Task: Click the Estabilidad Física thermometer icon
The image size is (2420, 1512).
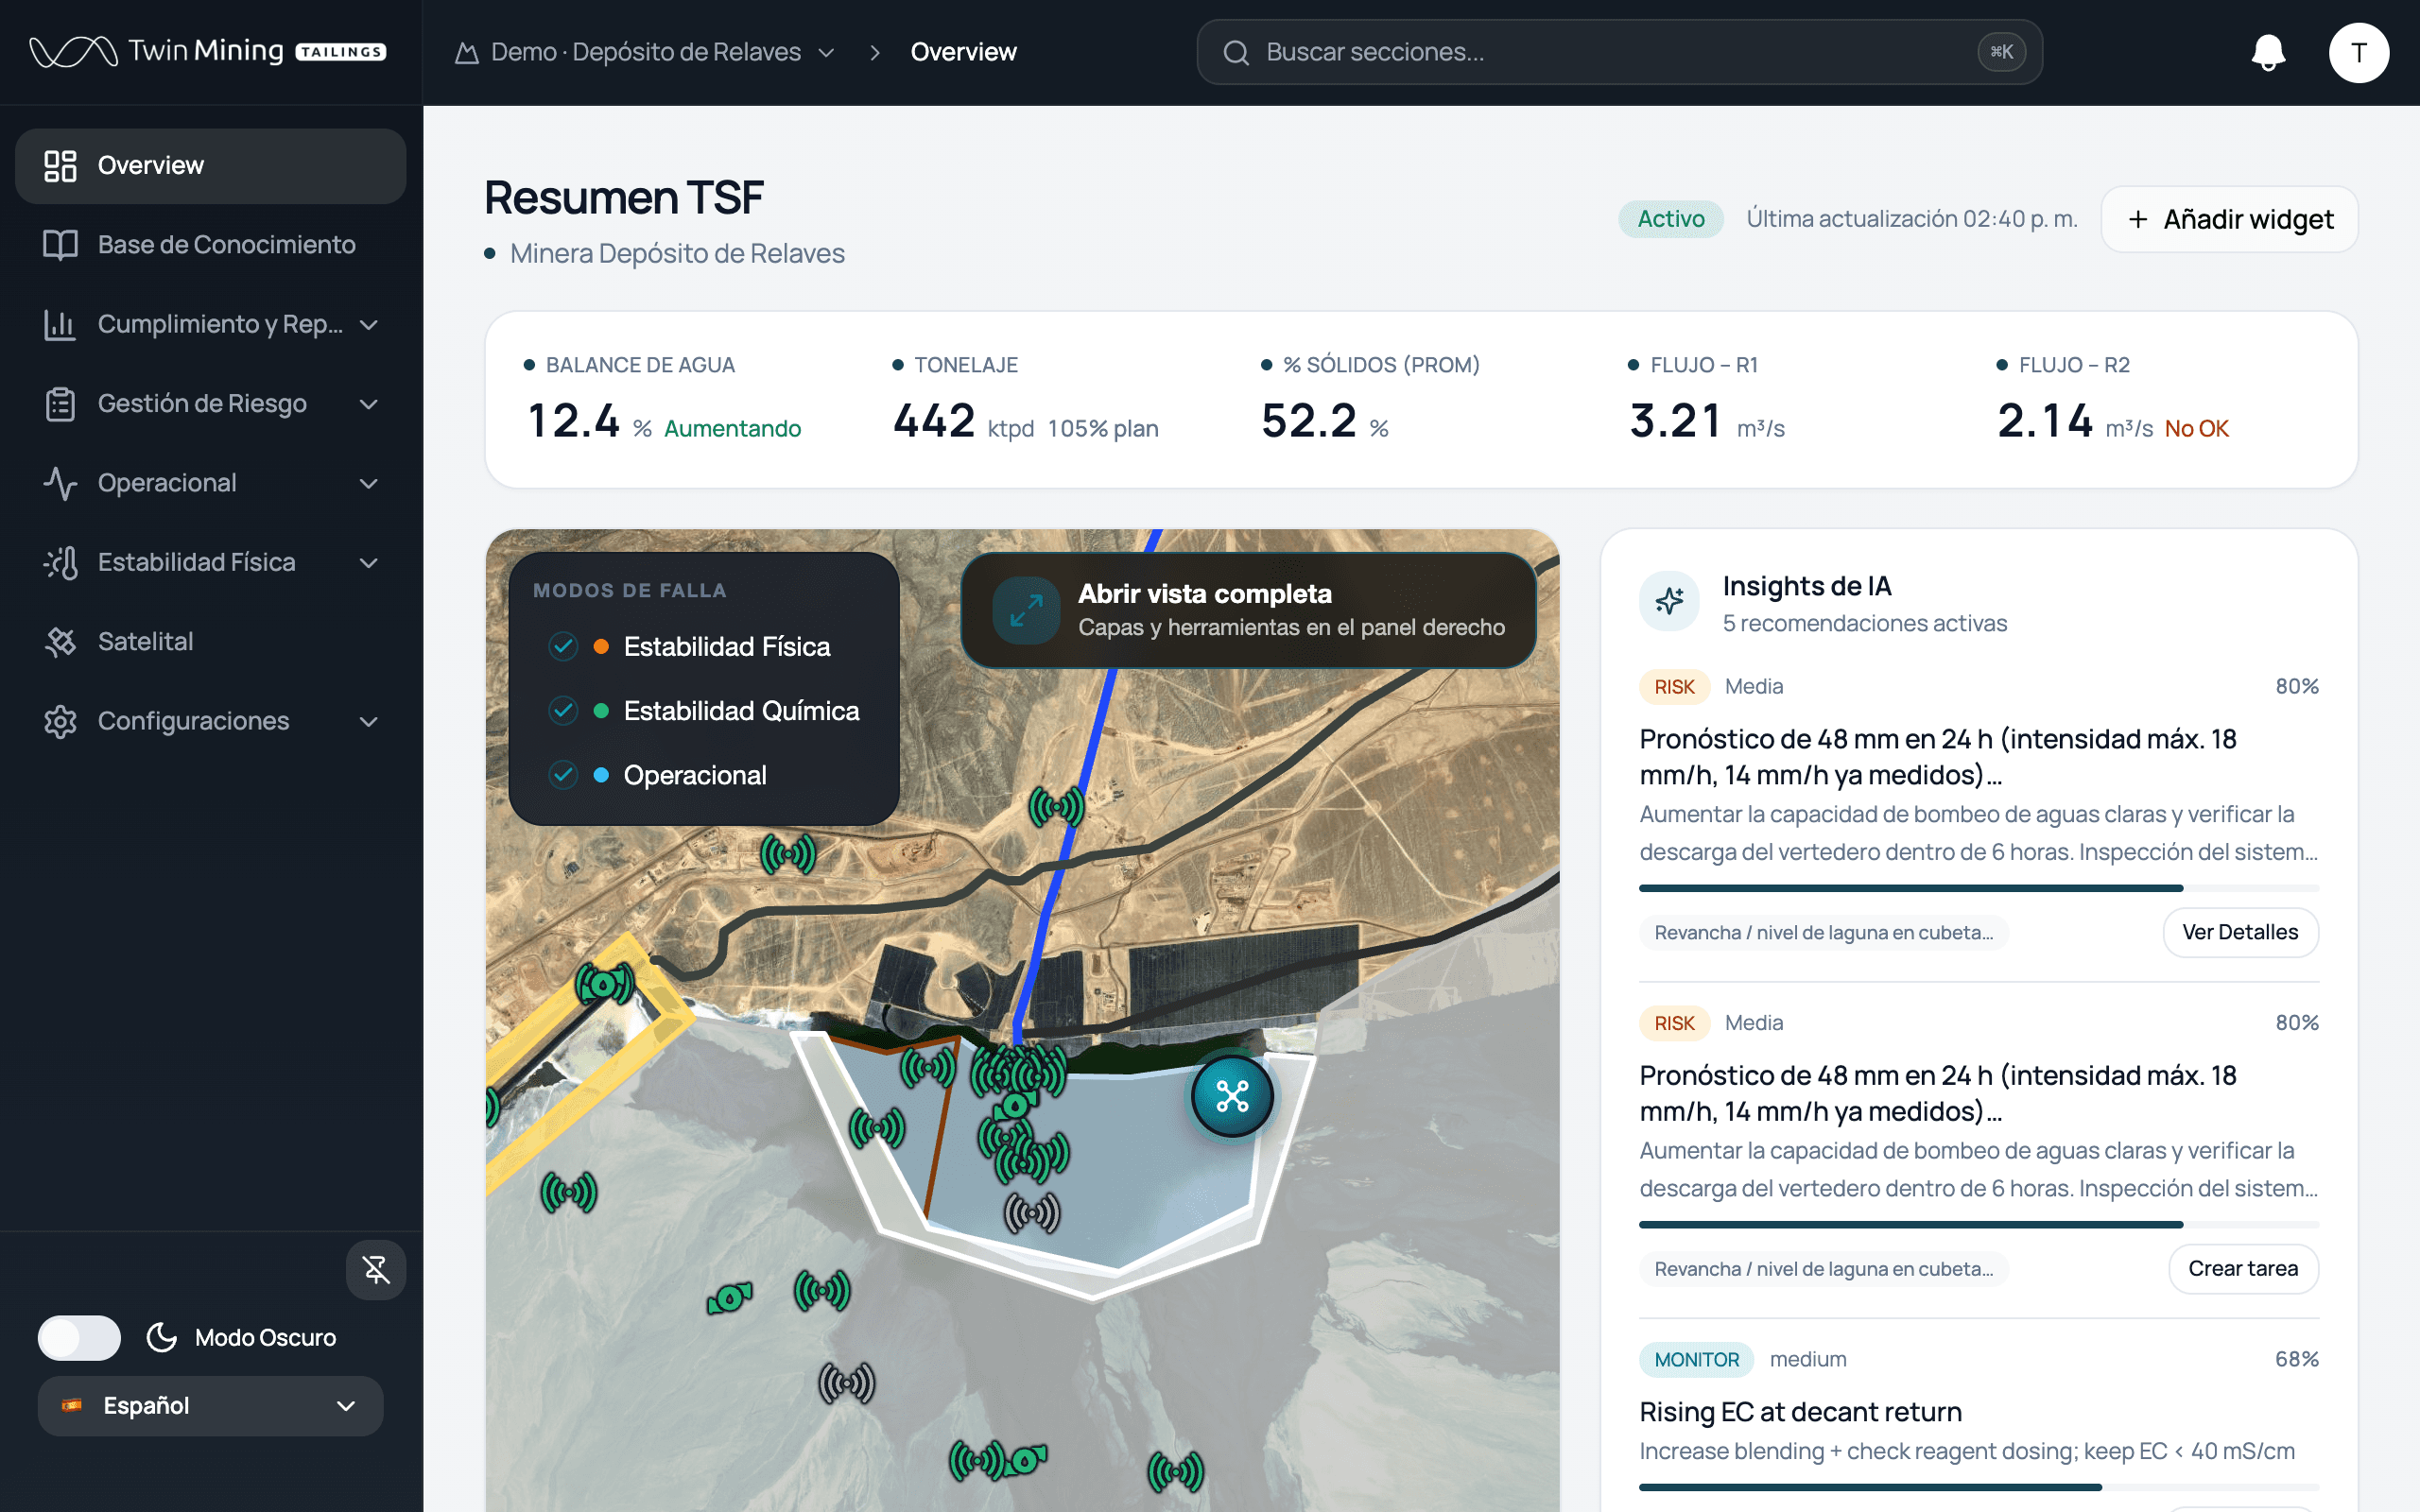Action: 60,562
